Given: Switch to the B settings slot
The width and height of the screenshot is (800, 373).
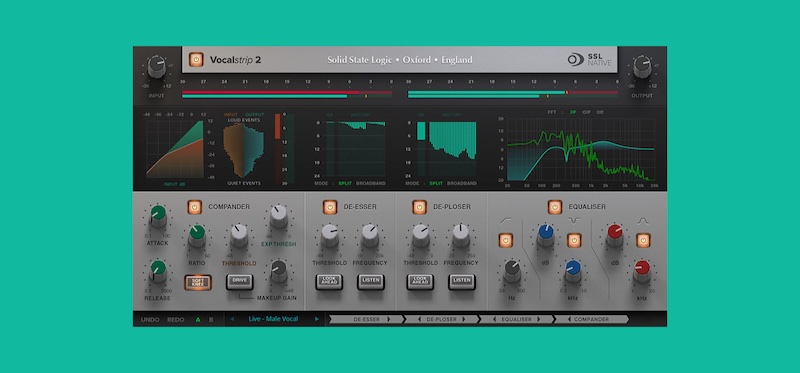Looking at the screenshot, I should pyautogui.click(x=211, y=320).
